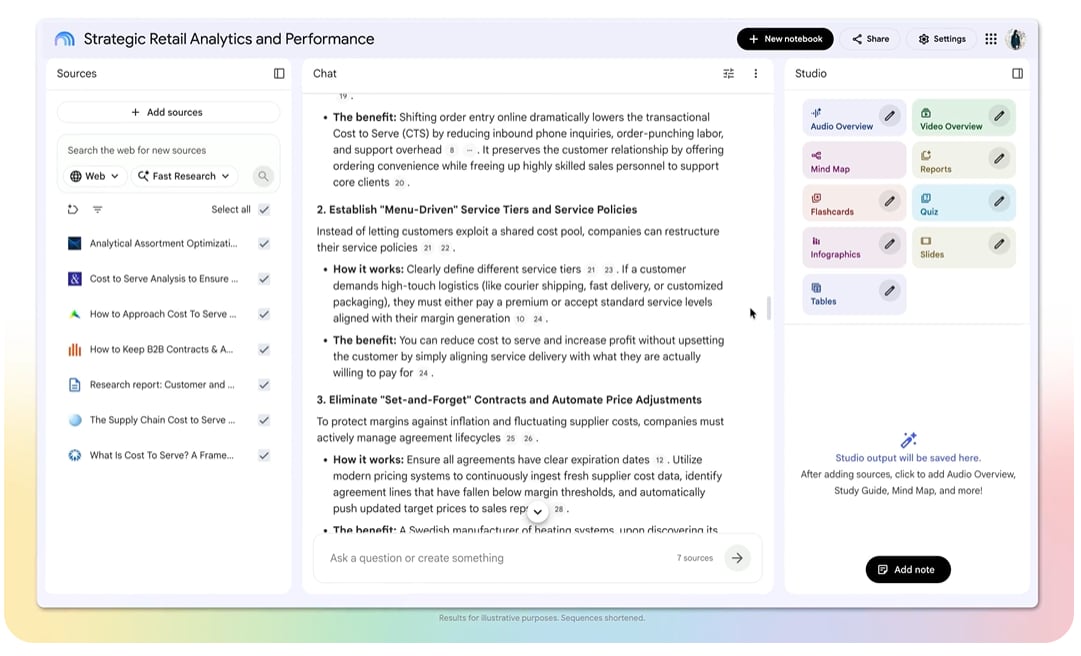
Task: Expand the Fast Research dropdown
Action: point(183,176)
